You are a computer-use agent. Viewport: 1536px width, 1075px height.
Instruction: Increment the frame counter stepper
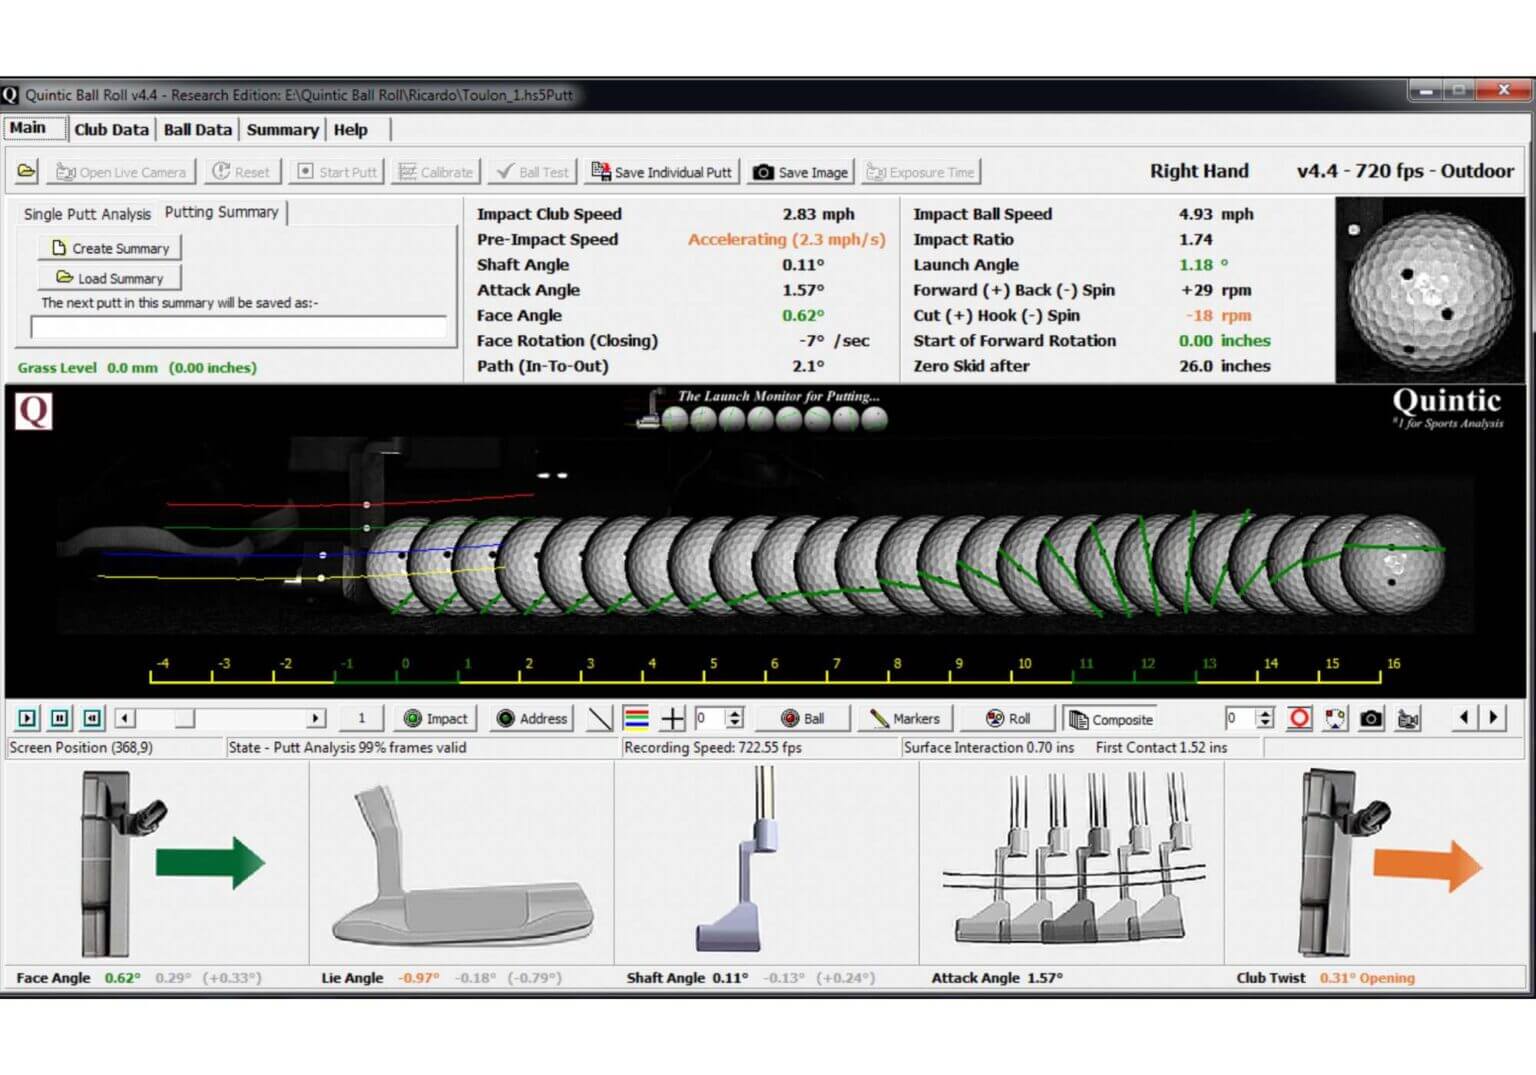tap(735, 713)
